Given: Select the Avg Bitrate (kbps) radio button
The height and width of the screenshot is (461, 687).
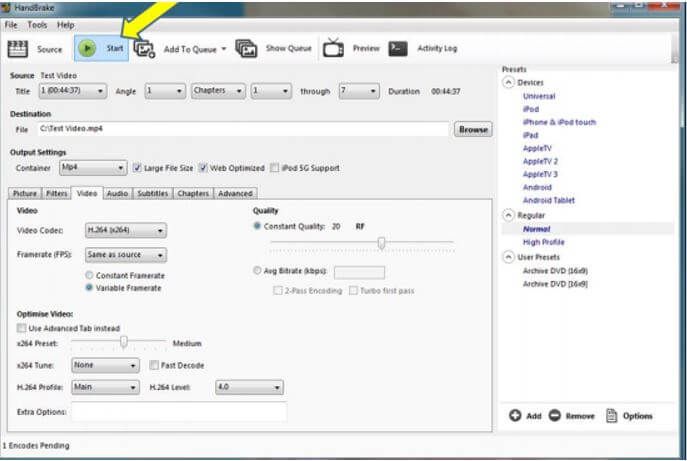Looking at the screenshot, I should [257, 271].
